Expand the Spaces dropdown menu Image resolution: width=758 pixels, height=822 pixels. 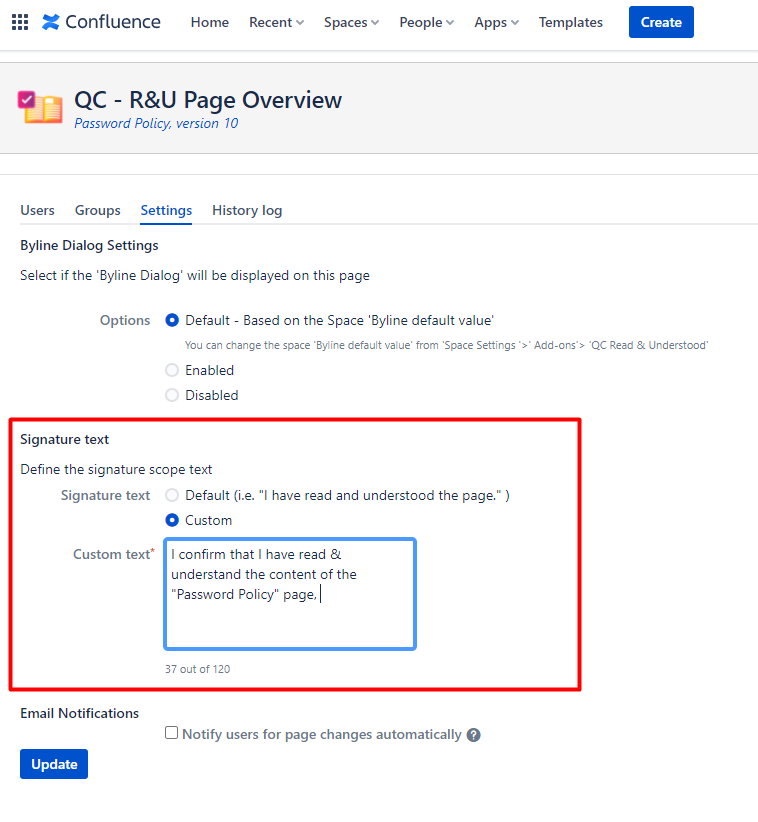pos(351,22)
